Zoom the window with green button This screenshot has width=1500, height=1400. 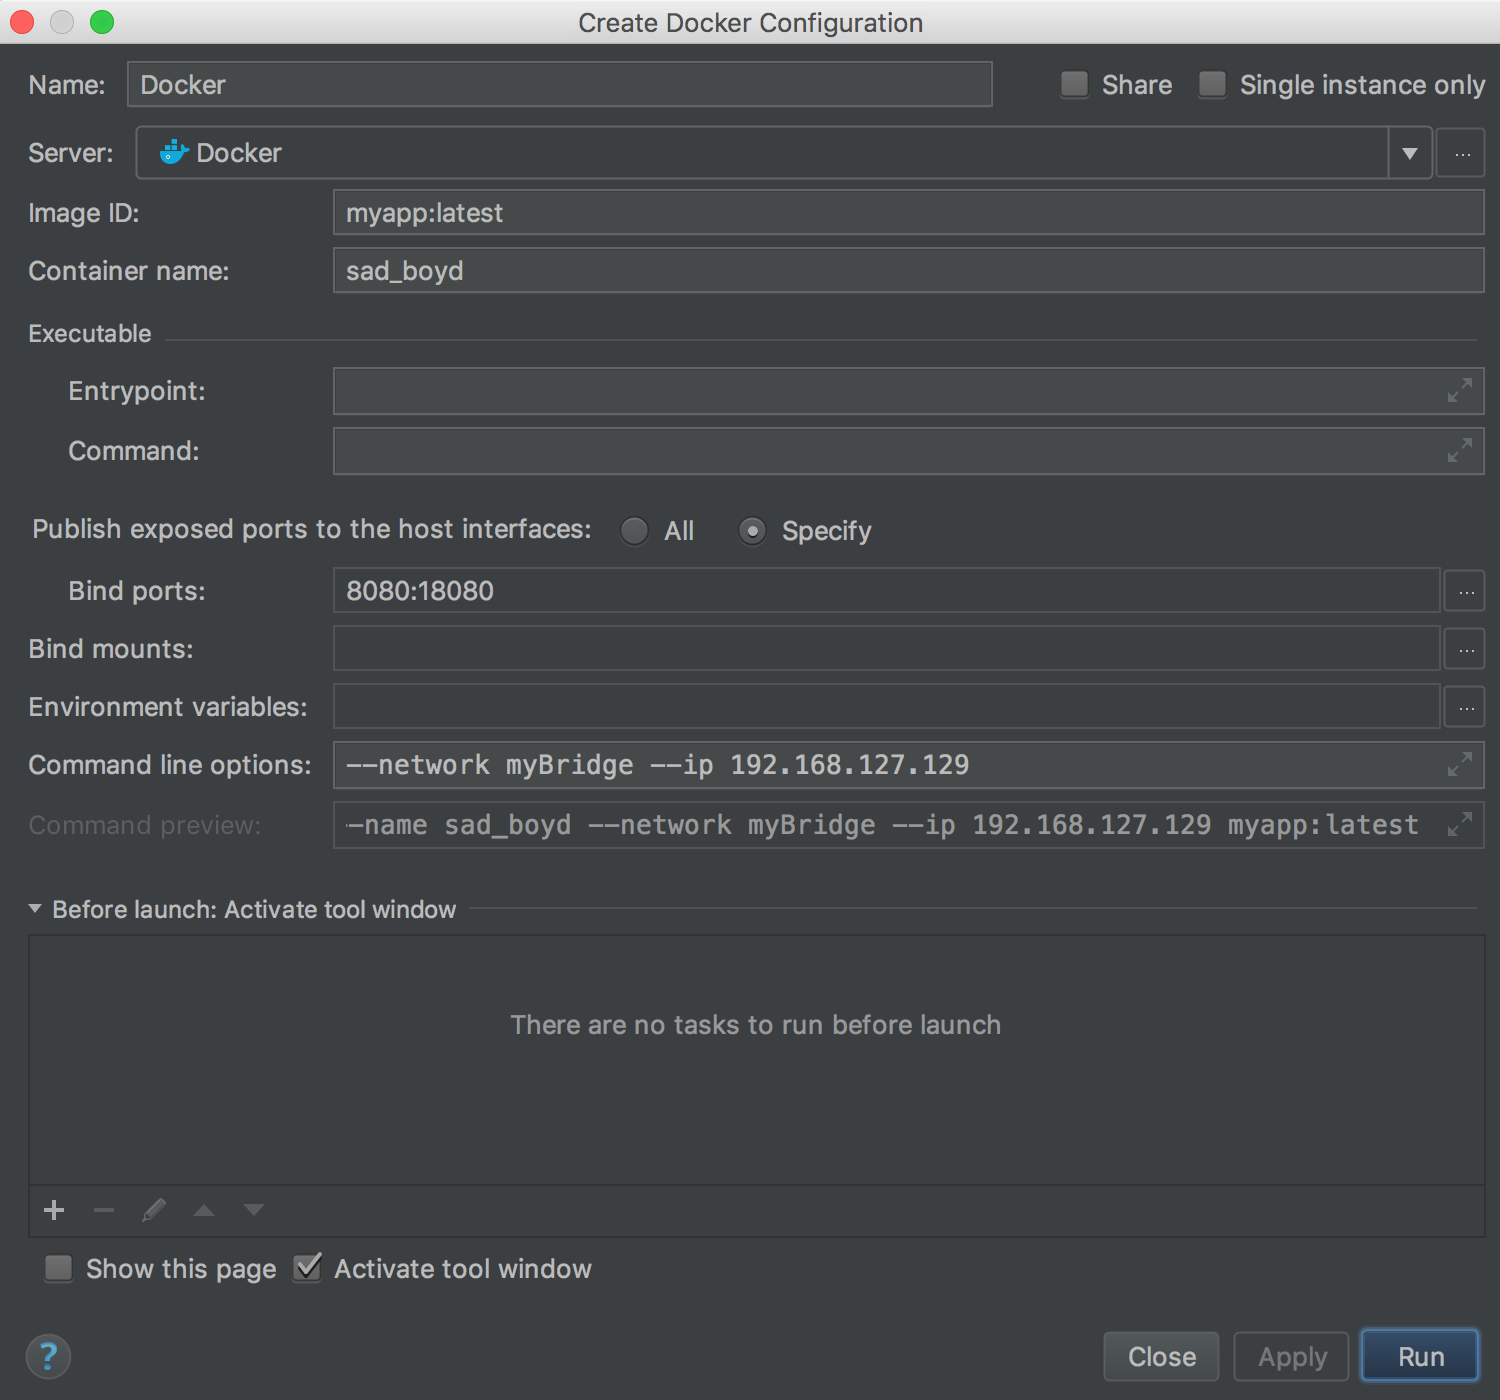click(102, 22)
